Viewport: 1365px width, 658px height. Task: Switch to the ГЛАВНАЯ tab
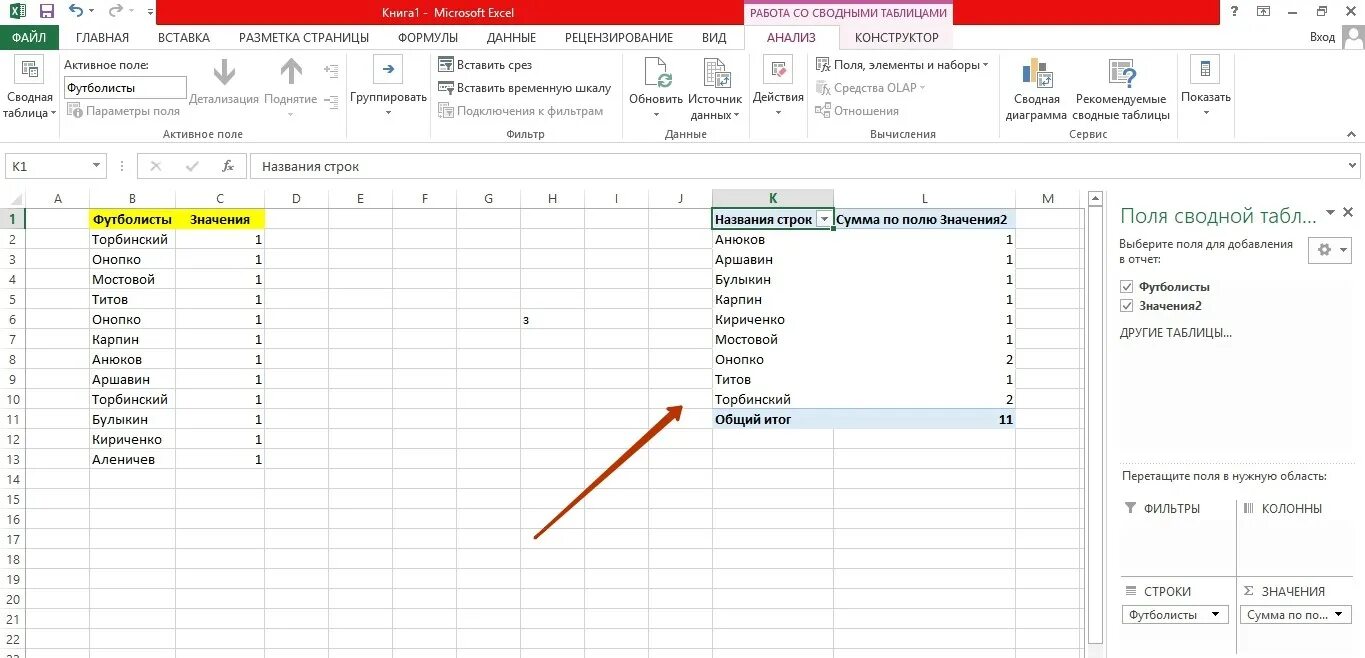coord(102,37)
